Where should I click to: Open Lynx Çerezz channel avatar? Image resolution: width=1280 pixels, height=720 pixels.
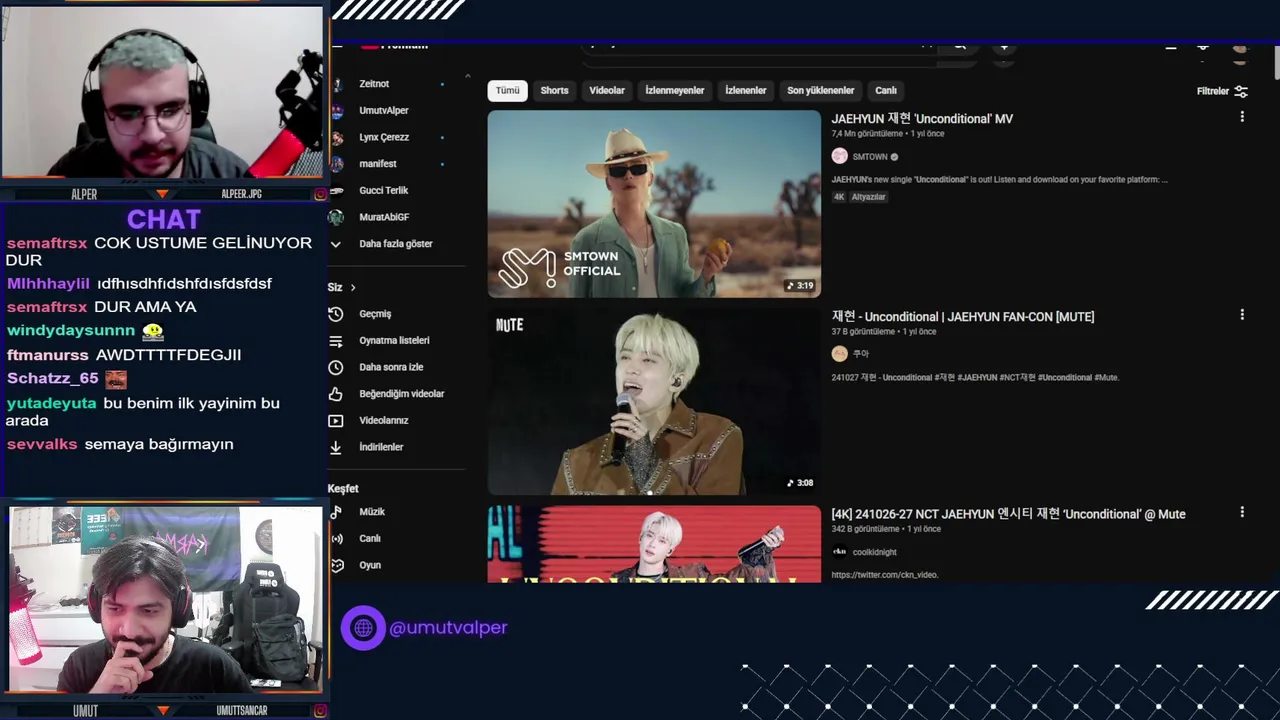point(337,137)
